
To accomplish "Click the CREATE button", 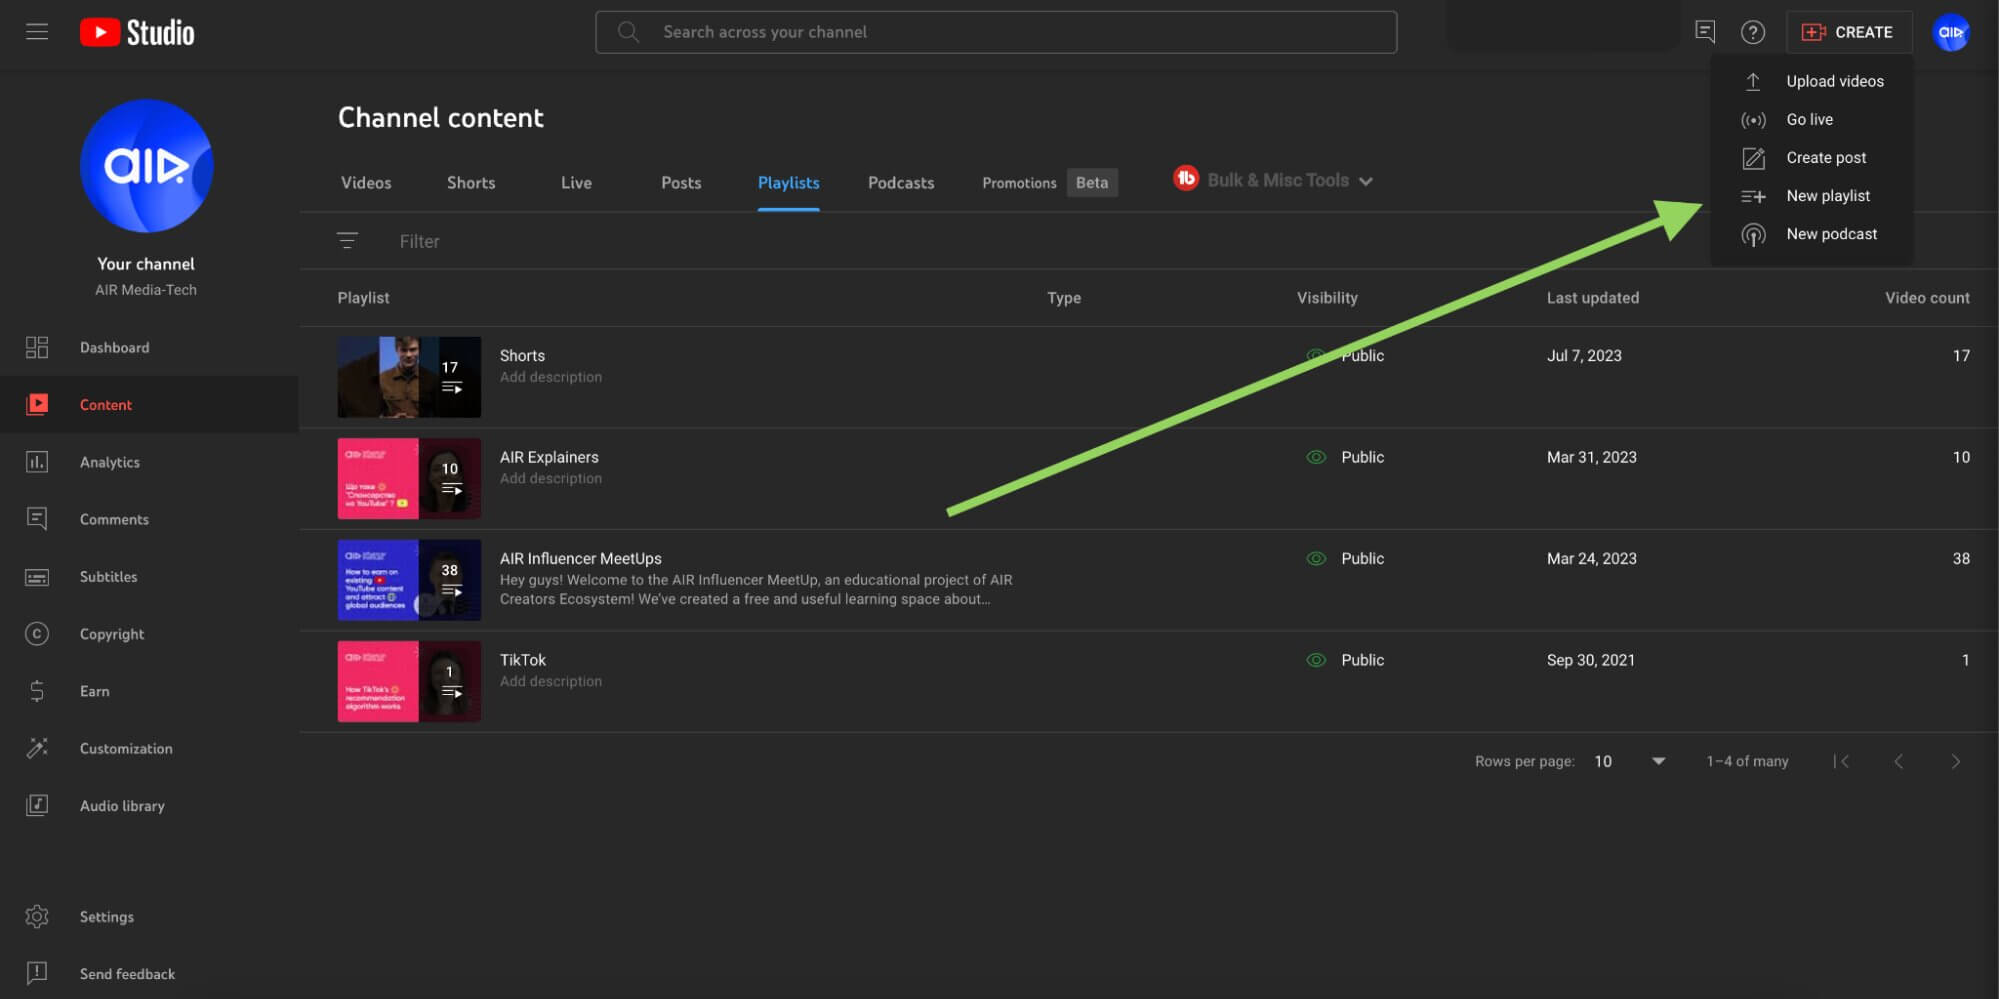I will pos(1848,32).
